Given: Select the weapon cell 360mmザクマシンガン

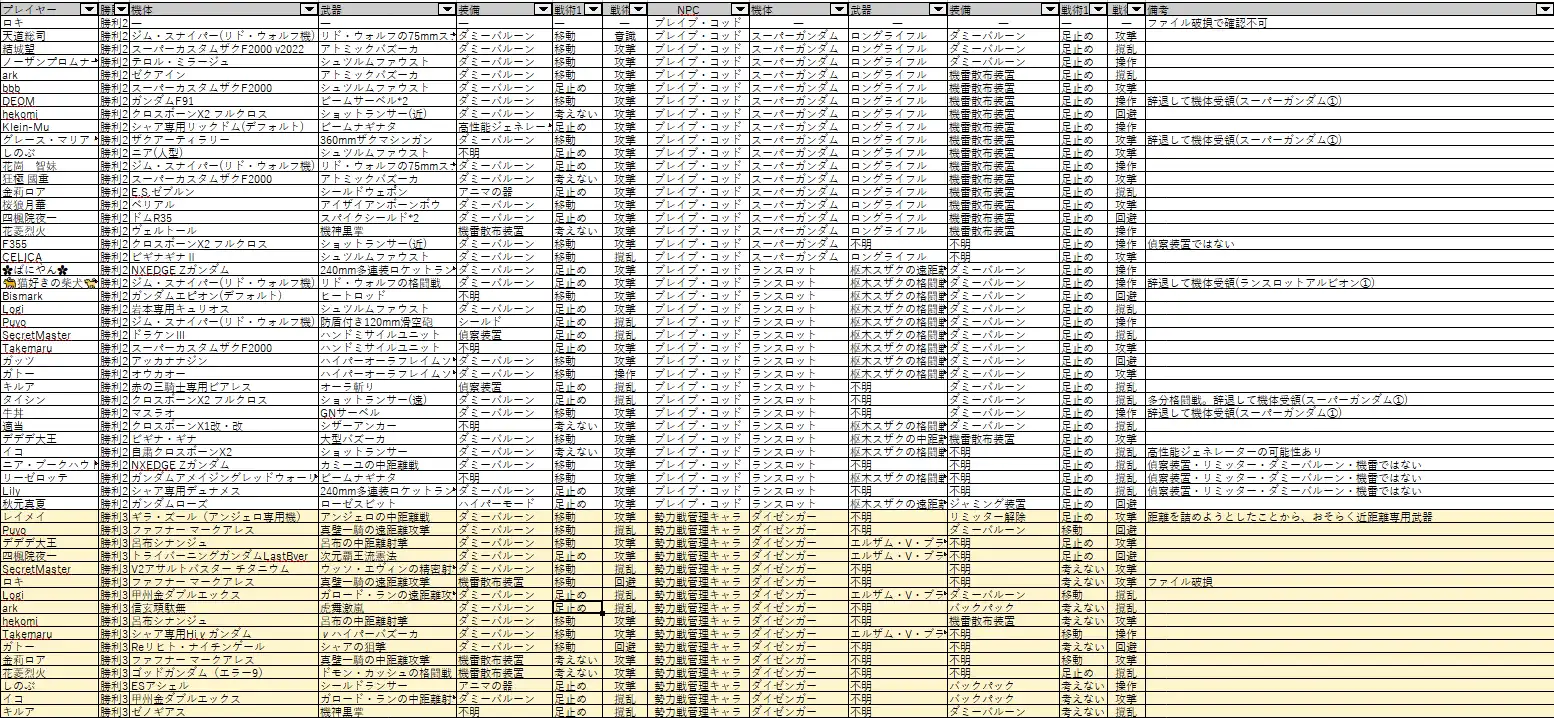Looking at the screenshot, I should click(x=387, y=139).
